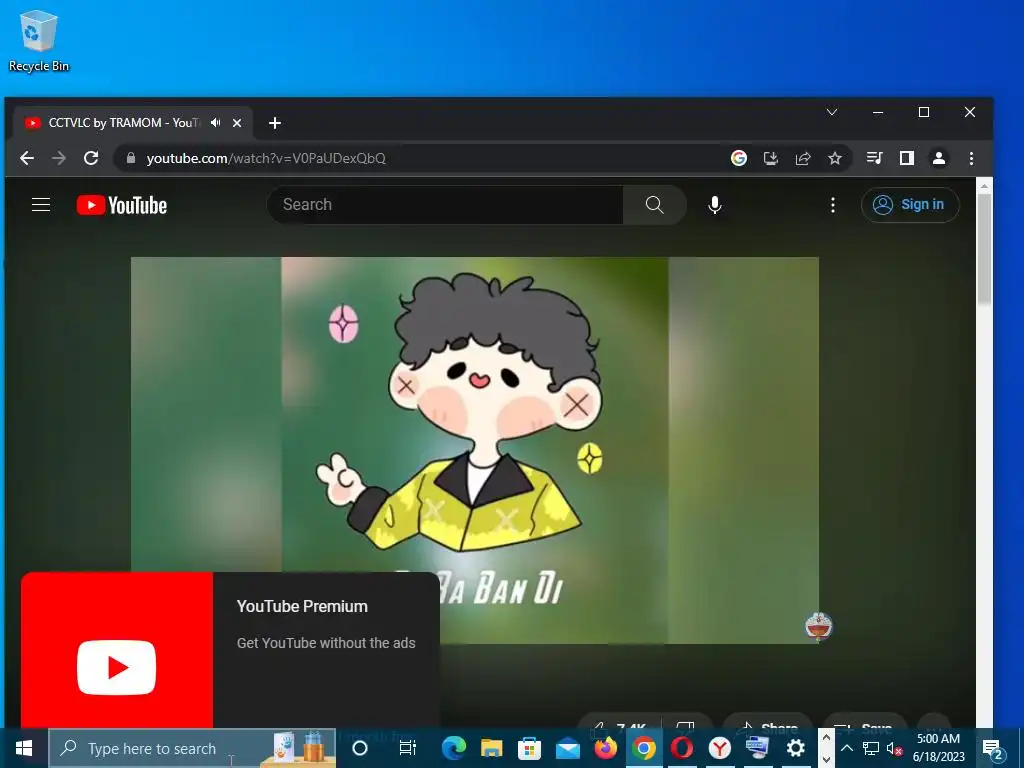Launch Microsoft Edge from the taskbar
This screenshot has height=768, width=1024.
[453, 748]
